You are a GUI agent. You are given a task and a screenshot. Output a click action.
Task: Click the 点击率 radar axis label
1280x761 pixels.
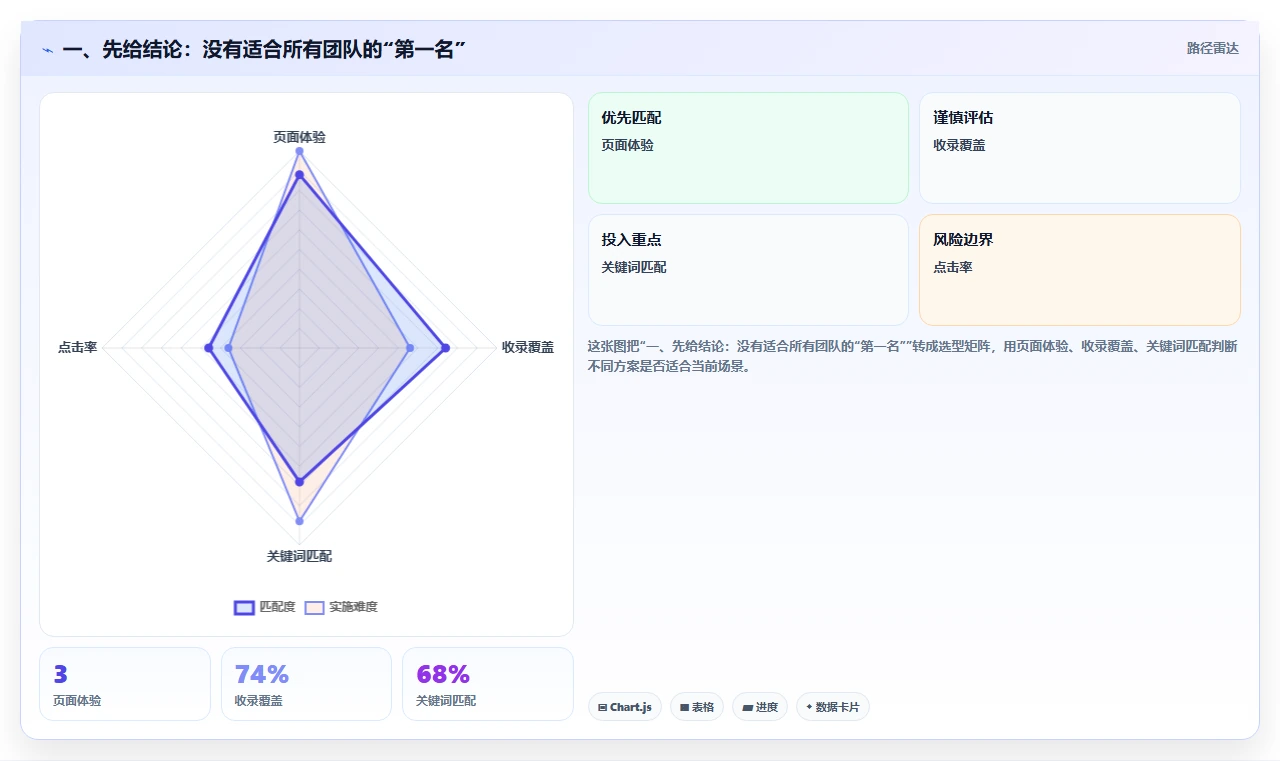pos(77,348)
